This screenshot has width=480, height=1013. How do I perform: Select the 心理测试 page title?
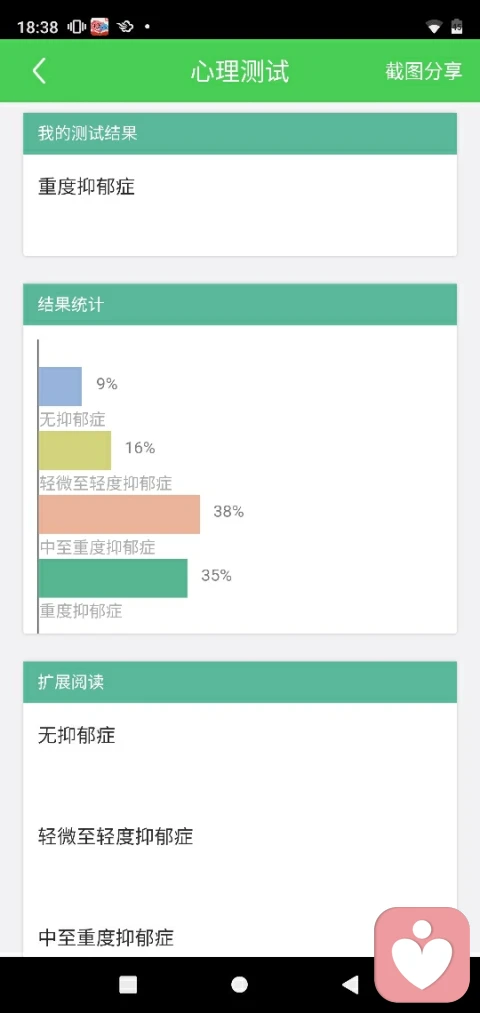(240, 71)
